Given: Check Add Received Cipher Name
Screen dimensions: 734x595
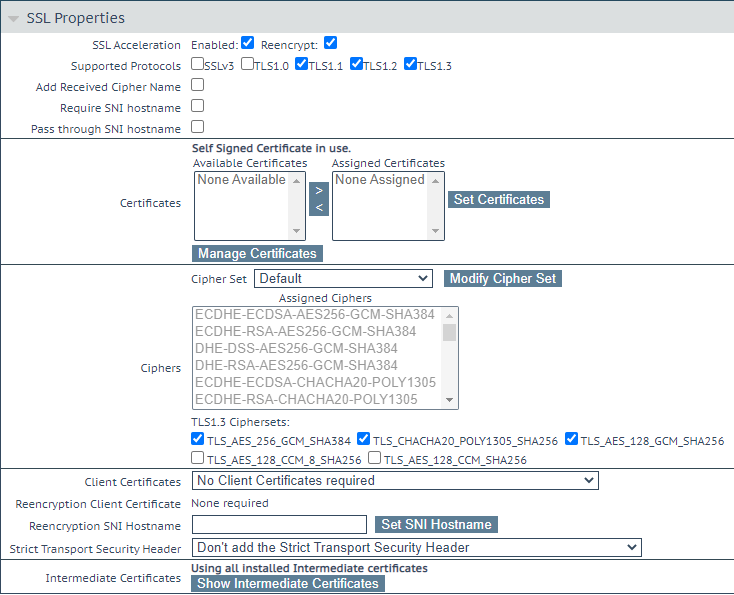Looking at the screenshot, I should pyautogui.click(x=198, y=85).
